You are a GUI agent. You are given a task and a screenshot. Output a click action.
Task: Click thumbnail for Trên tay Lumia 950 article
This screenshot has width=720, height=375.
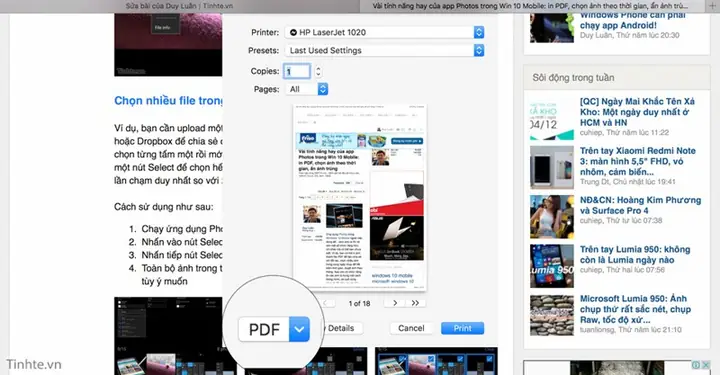551,266
